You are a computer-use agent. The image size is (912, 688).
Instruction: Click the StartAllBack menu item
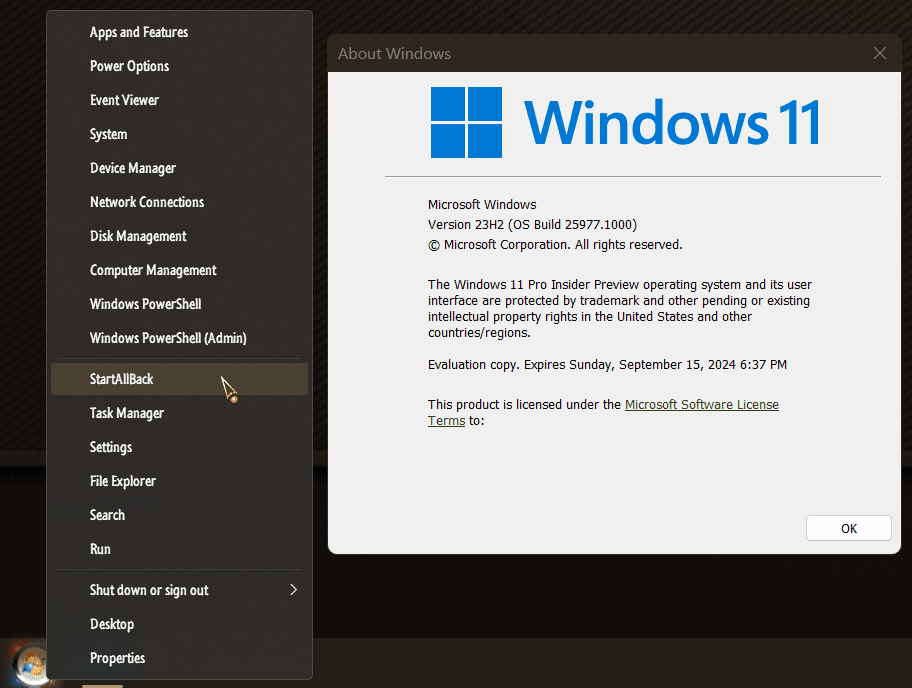pos(179,379)
